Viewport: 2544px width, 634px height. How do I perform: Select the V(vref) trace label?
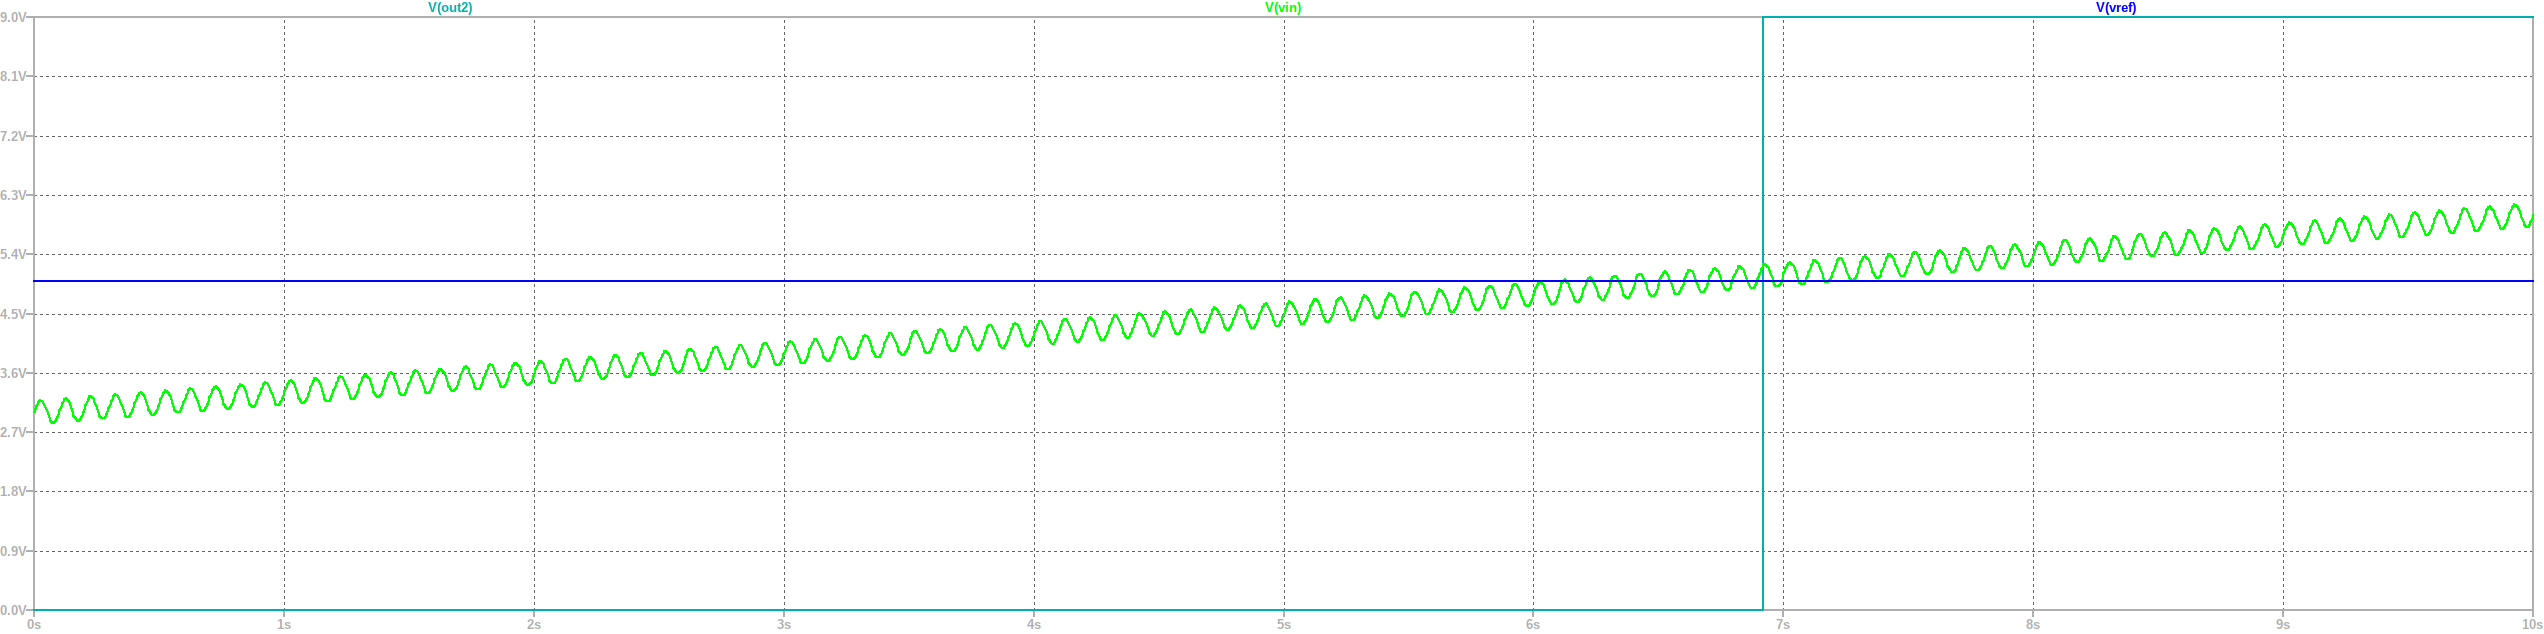(x=2116, y=8)
